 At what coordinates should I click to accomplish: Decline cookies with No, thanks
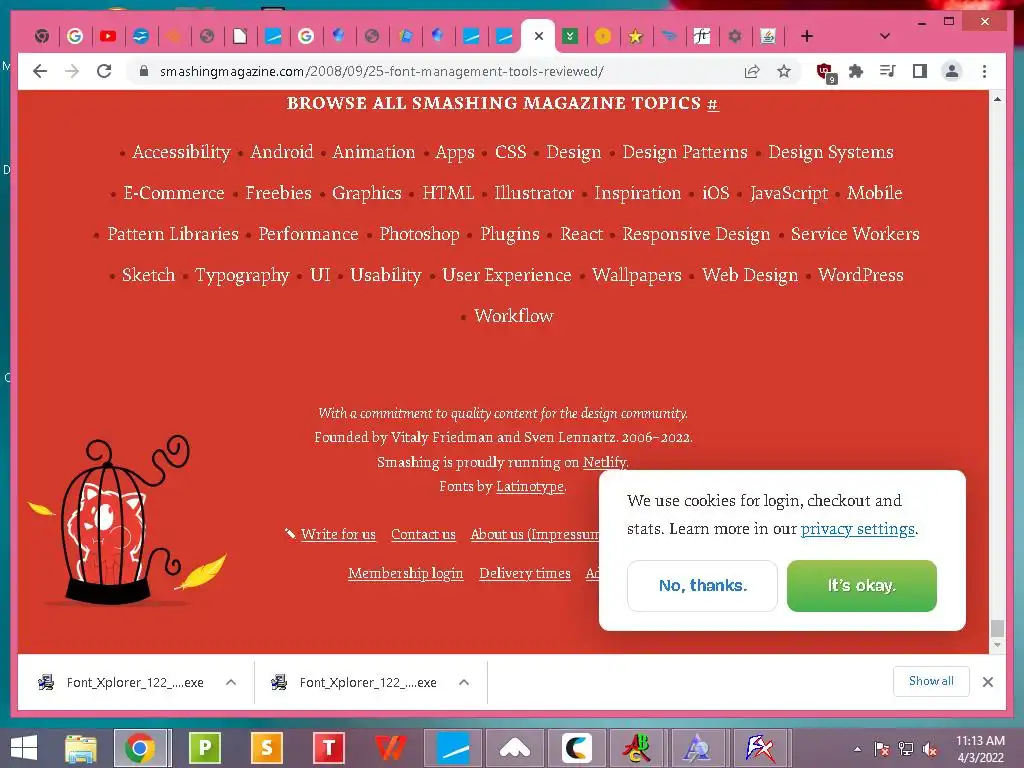(702, 586)
